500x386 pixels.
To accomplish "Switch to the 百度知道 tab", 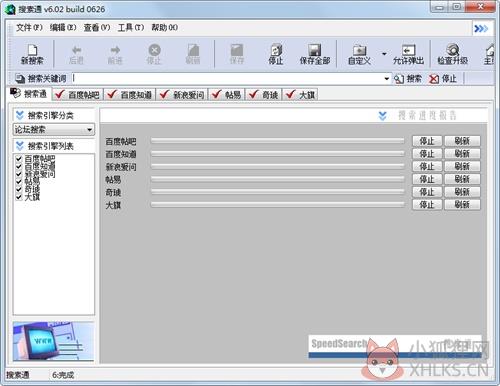I will point(130,95).
